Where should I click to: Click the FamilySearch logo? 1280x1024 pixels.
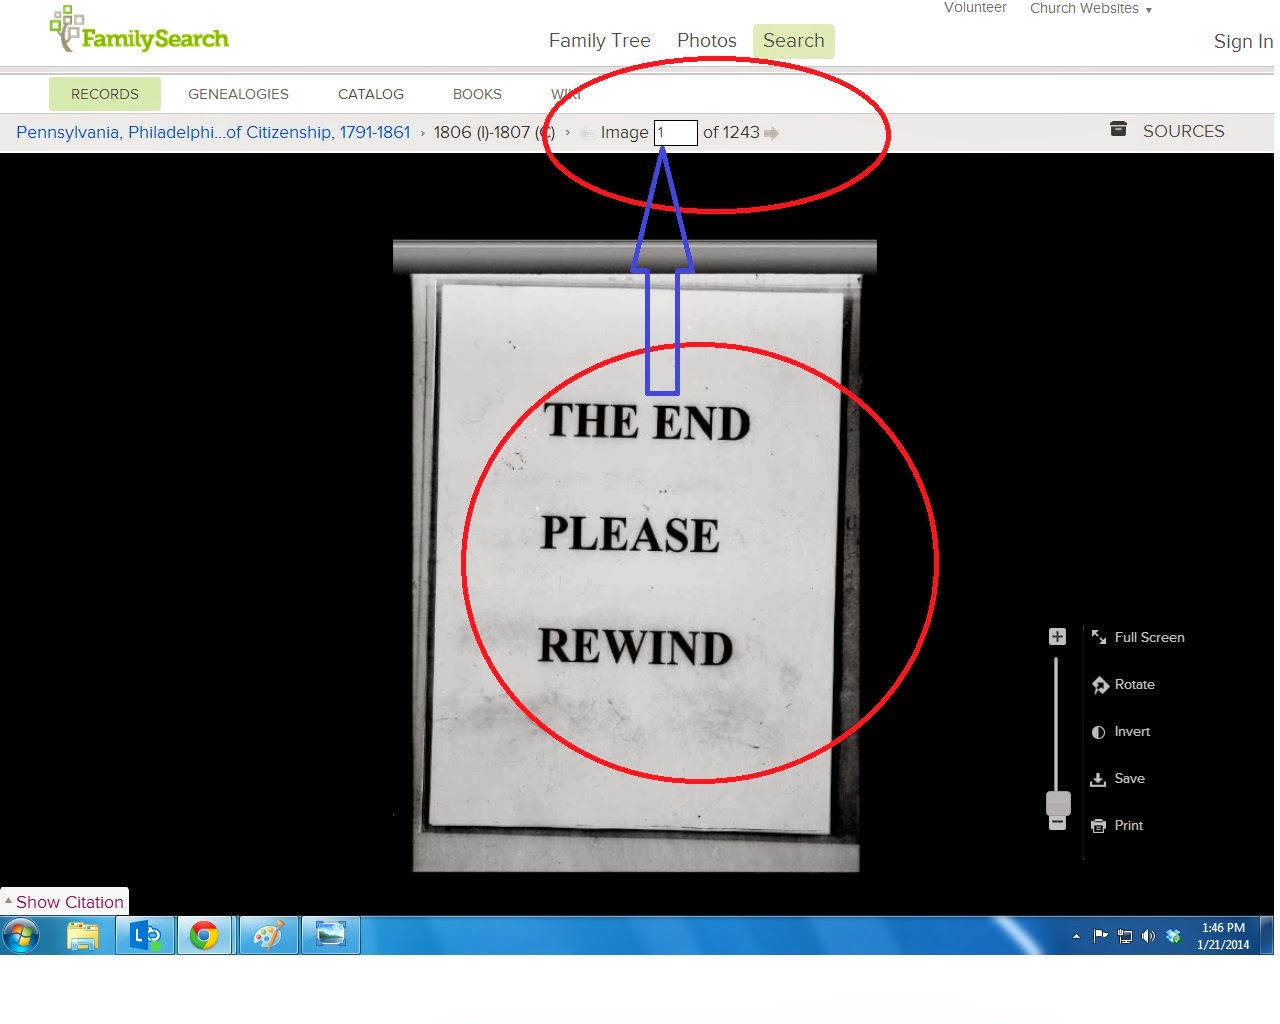tap(139, 30)
